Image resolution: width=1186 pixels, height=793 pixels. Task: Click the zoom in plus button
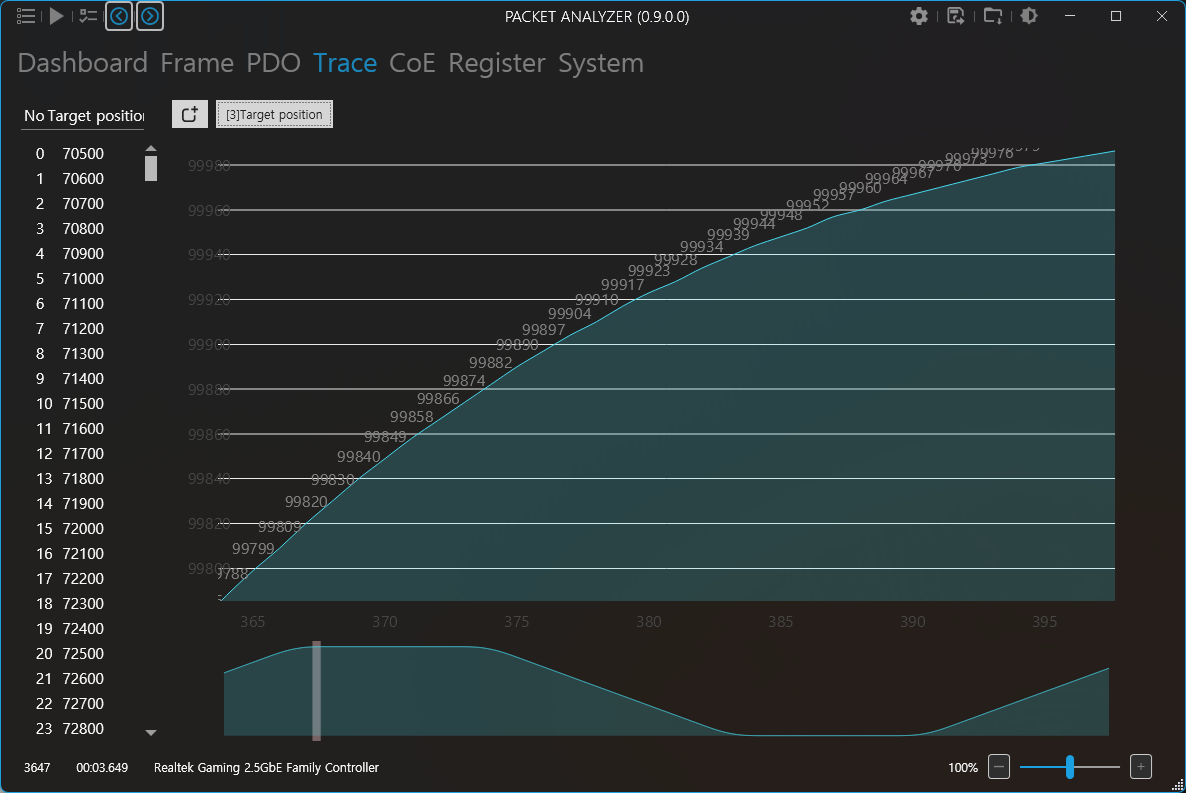[x=1141, y=767]
